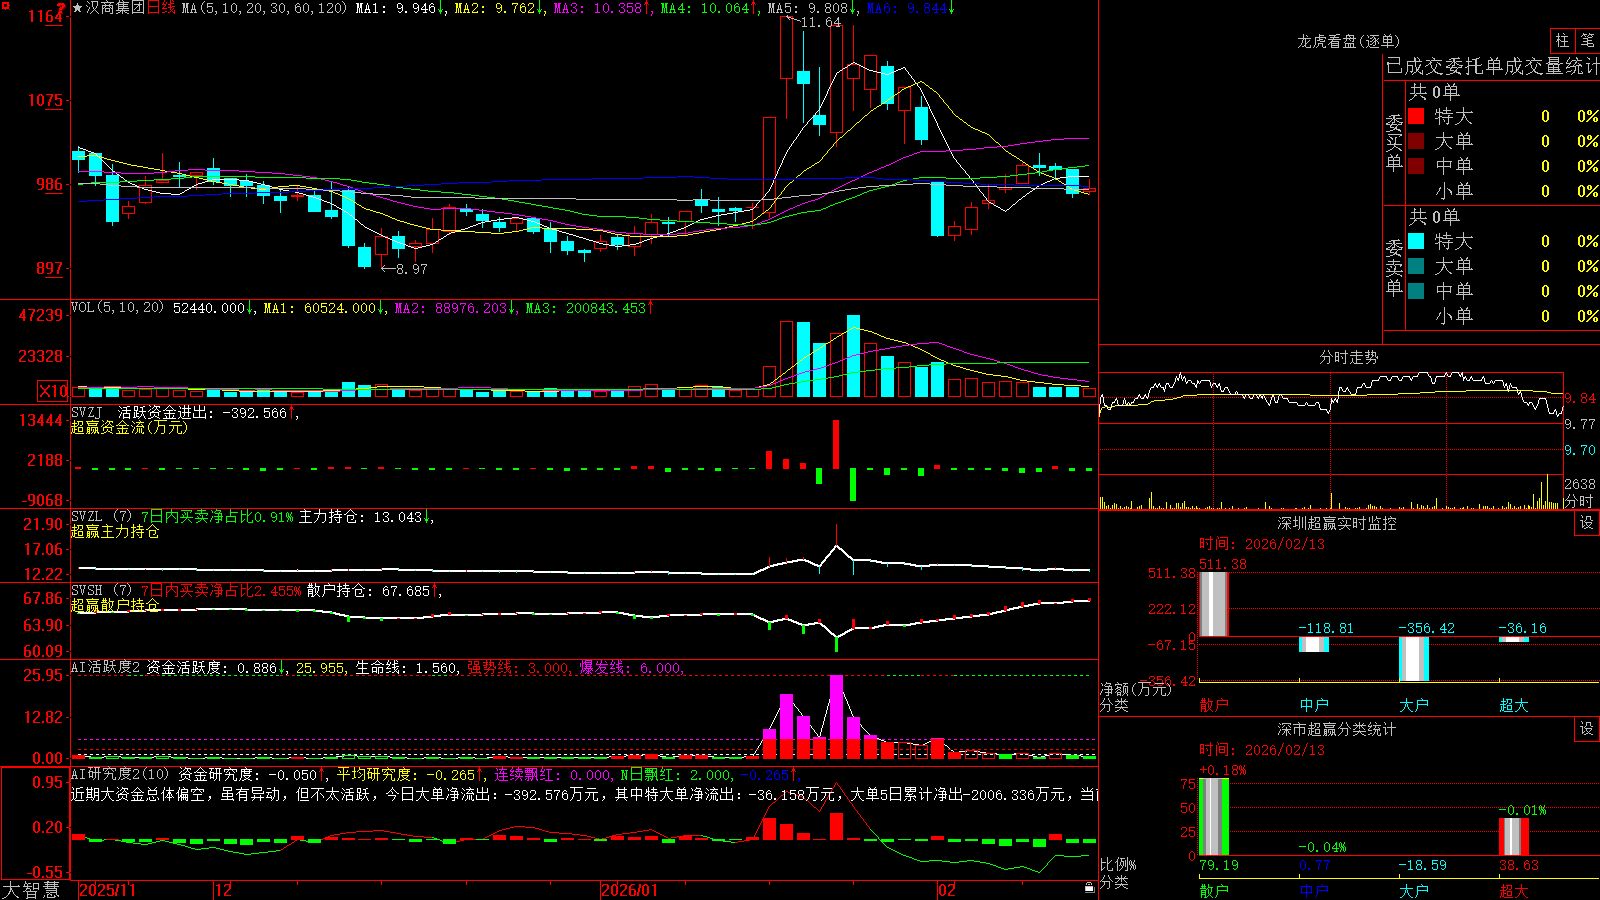Click the red question mark icon

coord(61,8)
